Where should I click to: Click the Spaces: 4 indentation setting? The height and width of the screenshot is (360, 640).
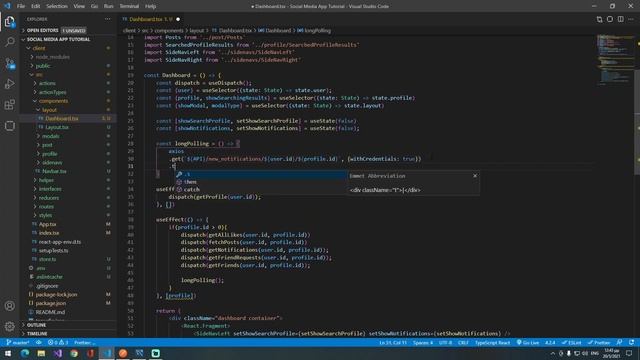(x=422, y=342)
